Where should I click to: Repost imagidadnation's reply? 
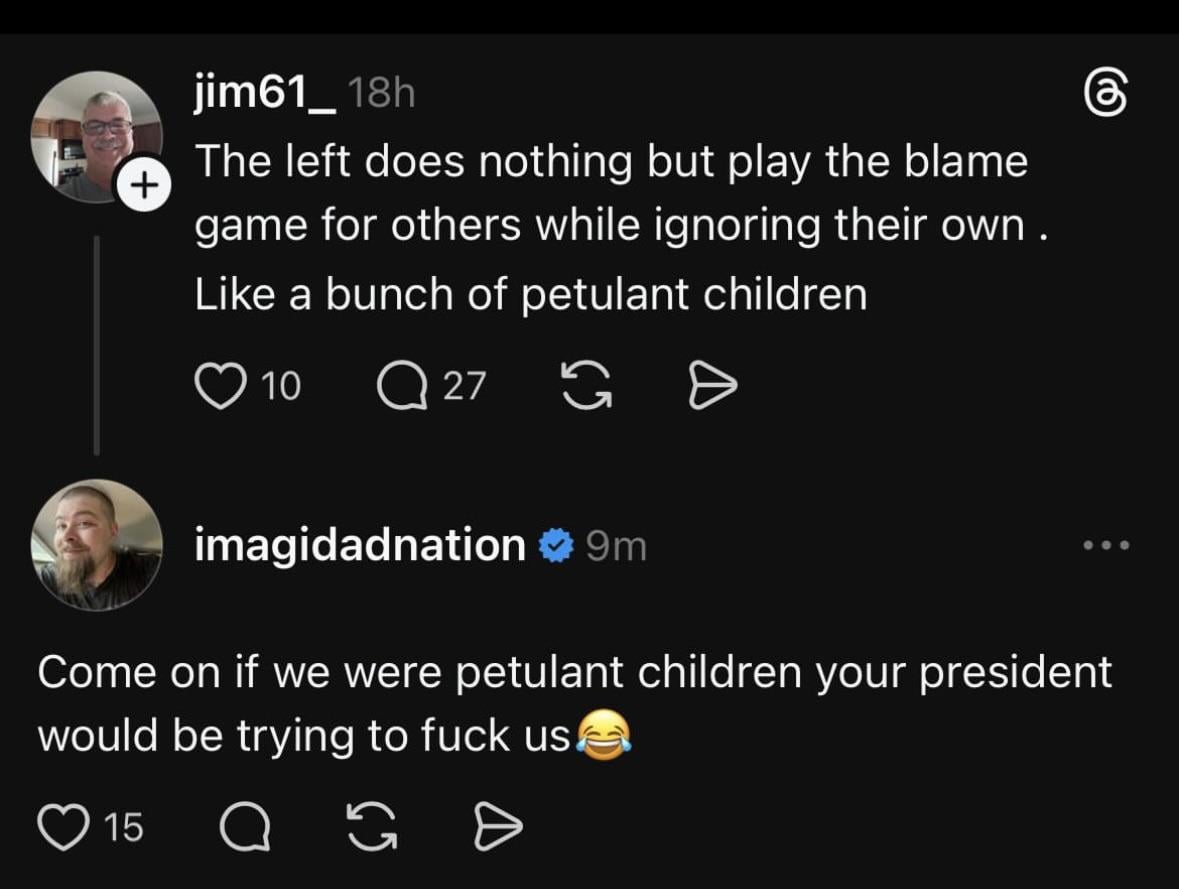371,827
